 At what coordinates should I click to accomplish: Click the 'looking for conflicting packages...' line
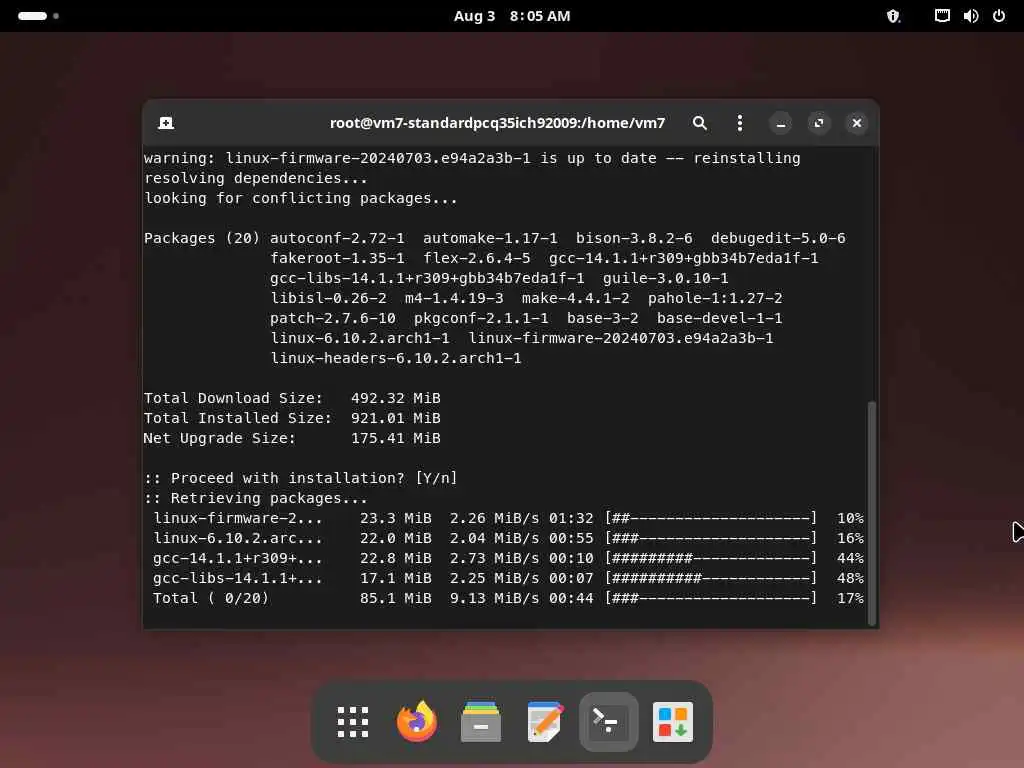pos(300,198)
